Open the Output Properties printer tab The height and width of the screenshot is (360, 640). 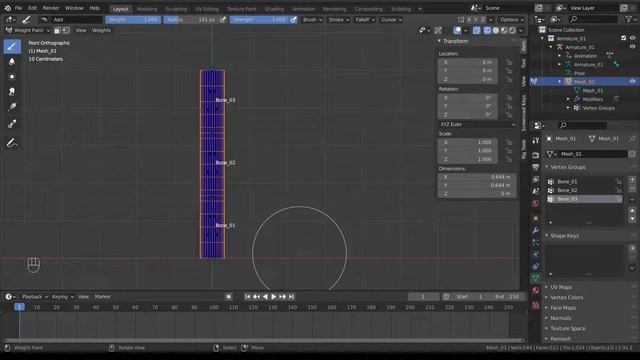(x=536, y=167)
